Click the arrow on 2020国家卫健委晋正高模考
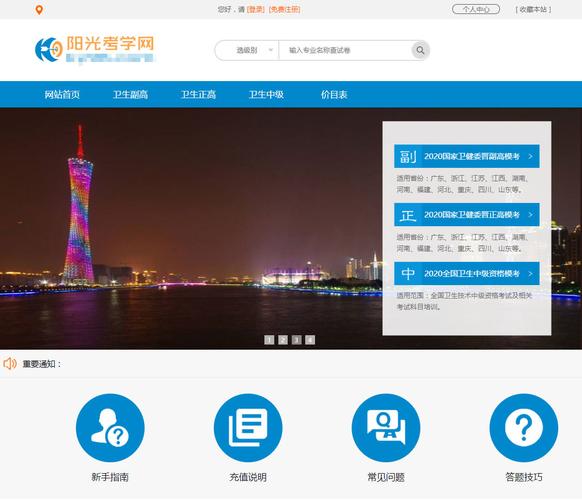This screenshot has width=582, height=500. click(x=530, y=215)
